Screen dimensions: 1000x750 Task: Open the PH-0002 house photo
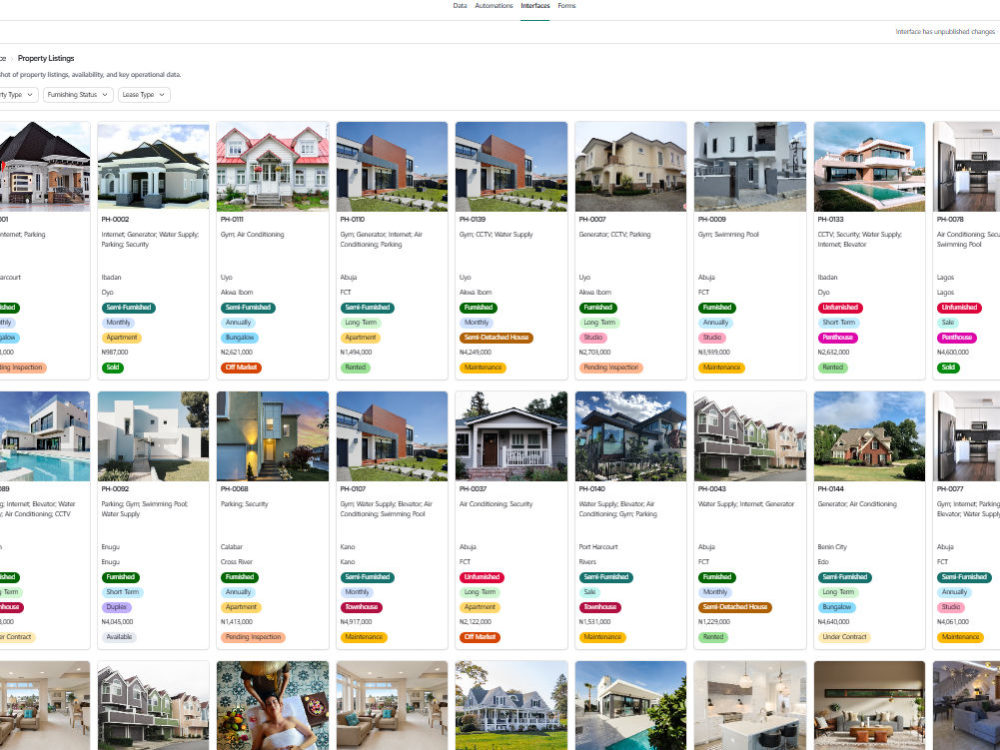tap(153, 166)
